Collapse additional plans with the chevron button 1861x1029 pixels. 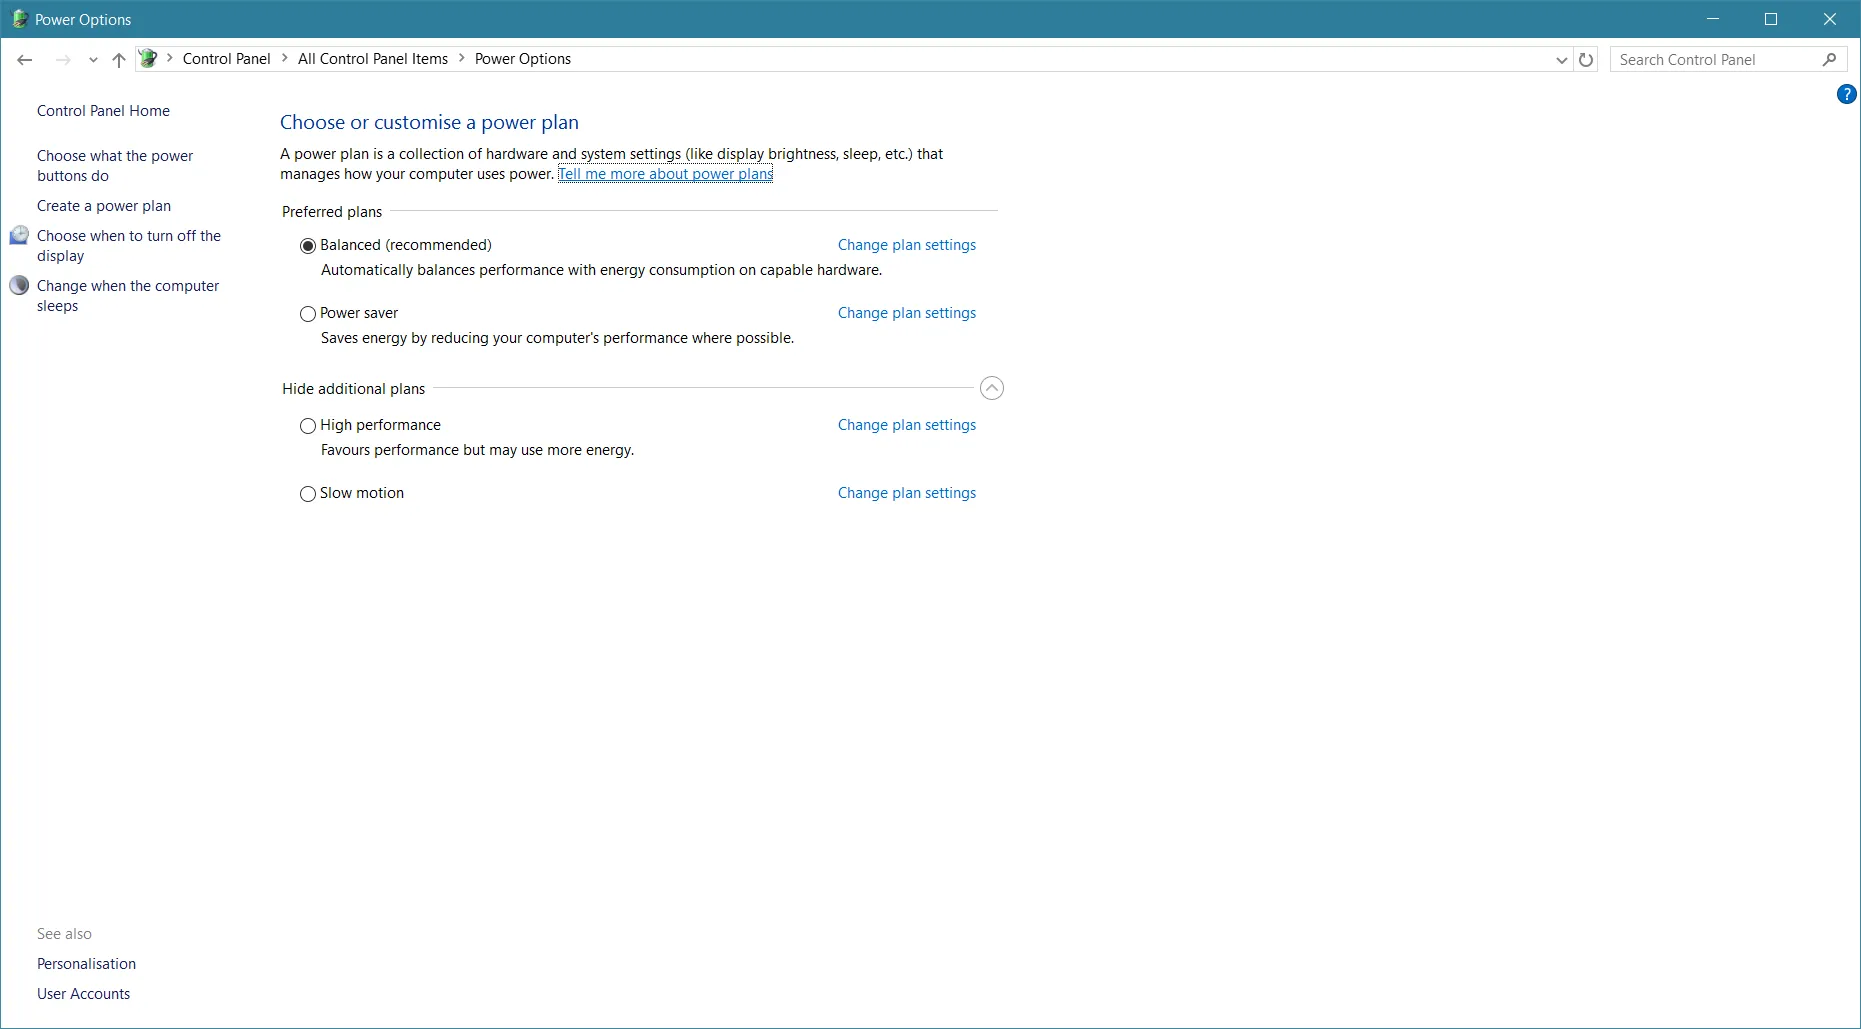tap(991, 388)
